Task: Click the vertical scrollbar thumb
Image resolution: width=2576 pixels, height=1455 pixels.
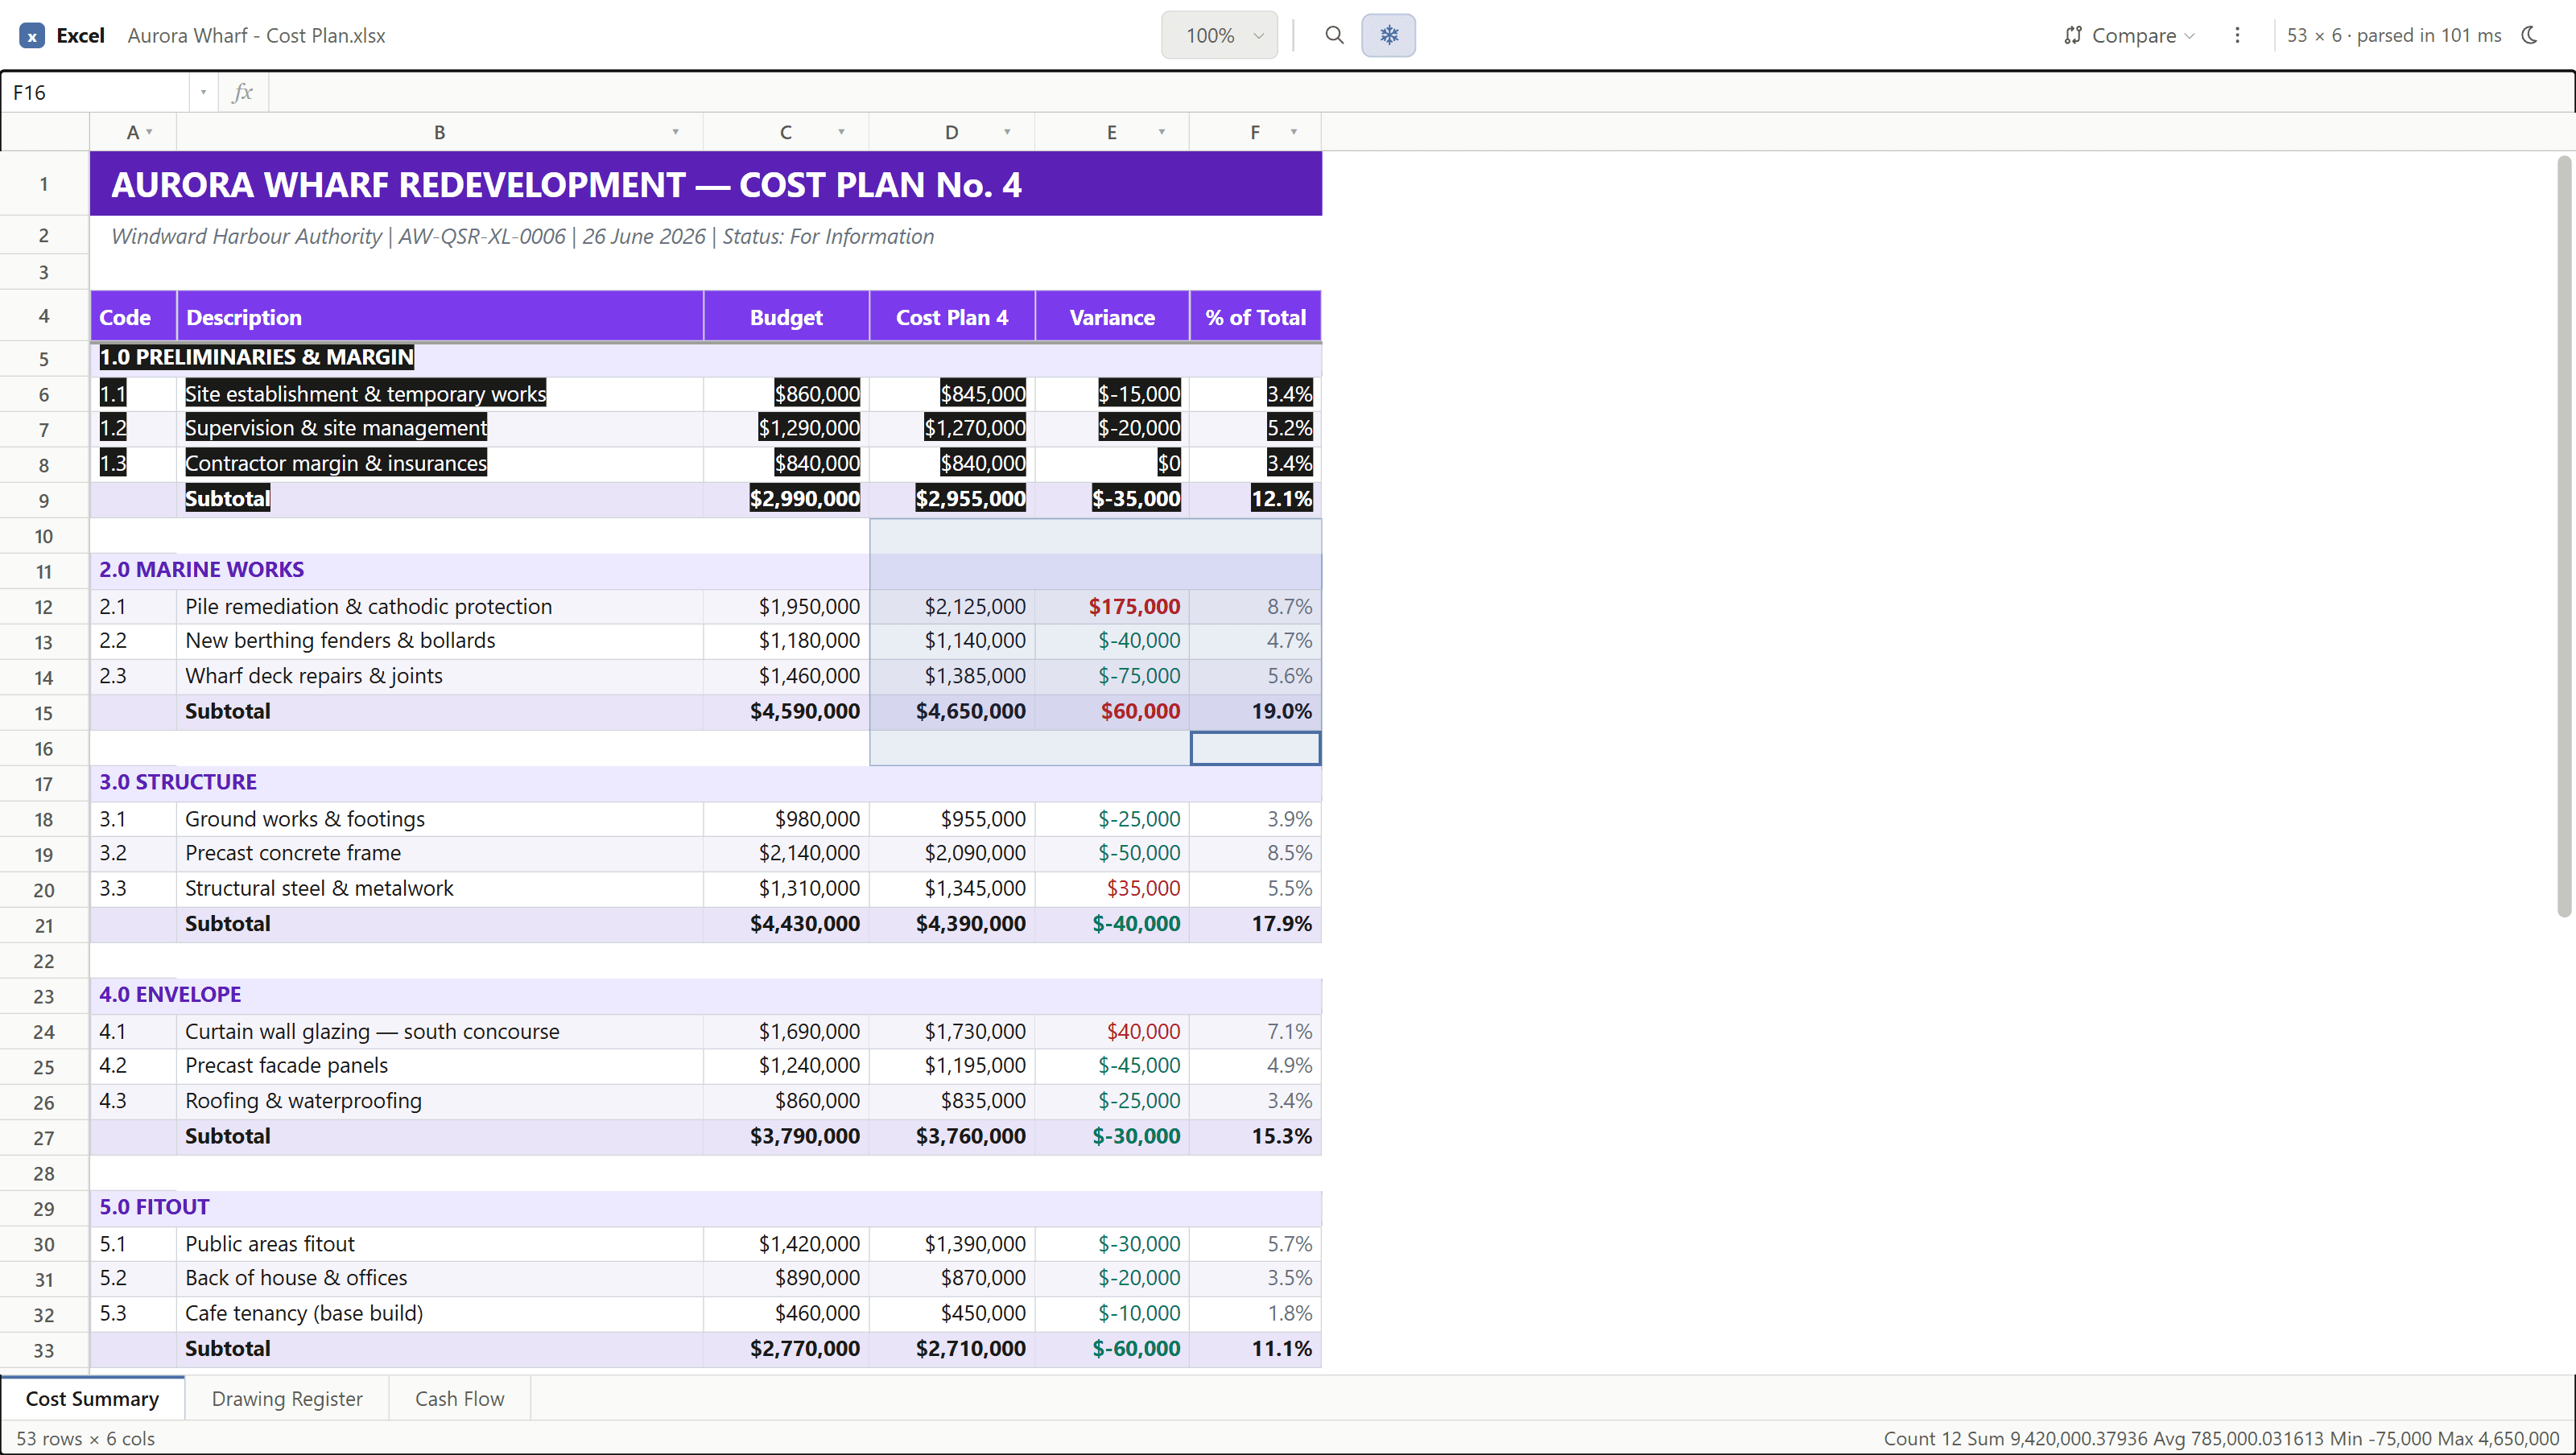Action: 2563,535
